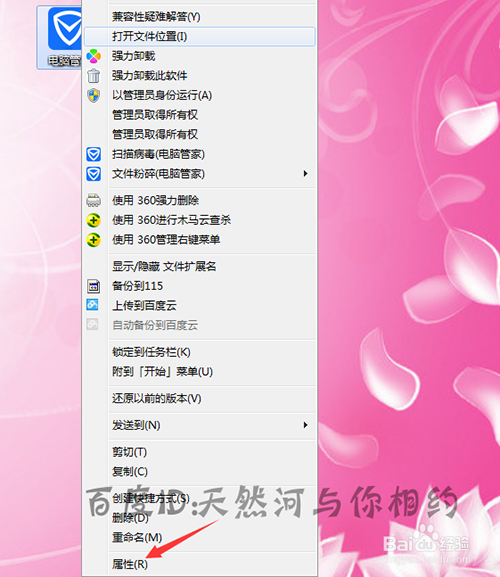Click the blue shield icon beside 扫描病毒
This screenshot has height=577, width=500.
pyautogui.click(x=93, y=154)
